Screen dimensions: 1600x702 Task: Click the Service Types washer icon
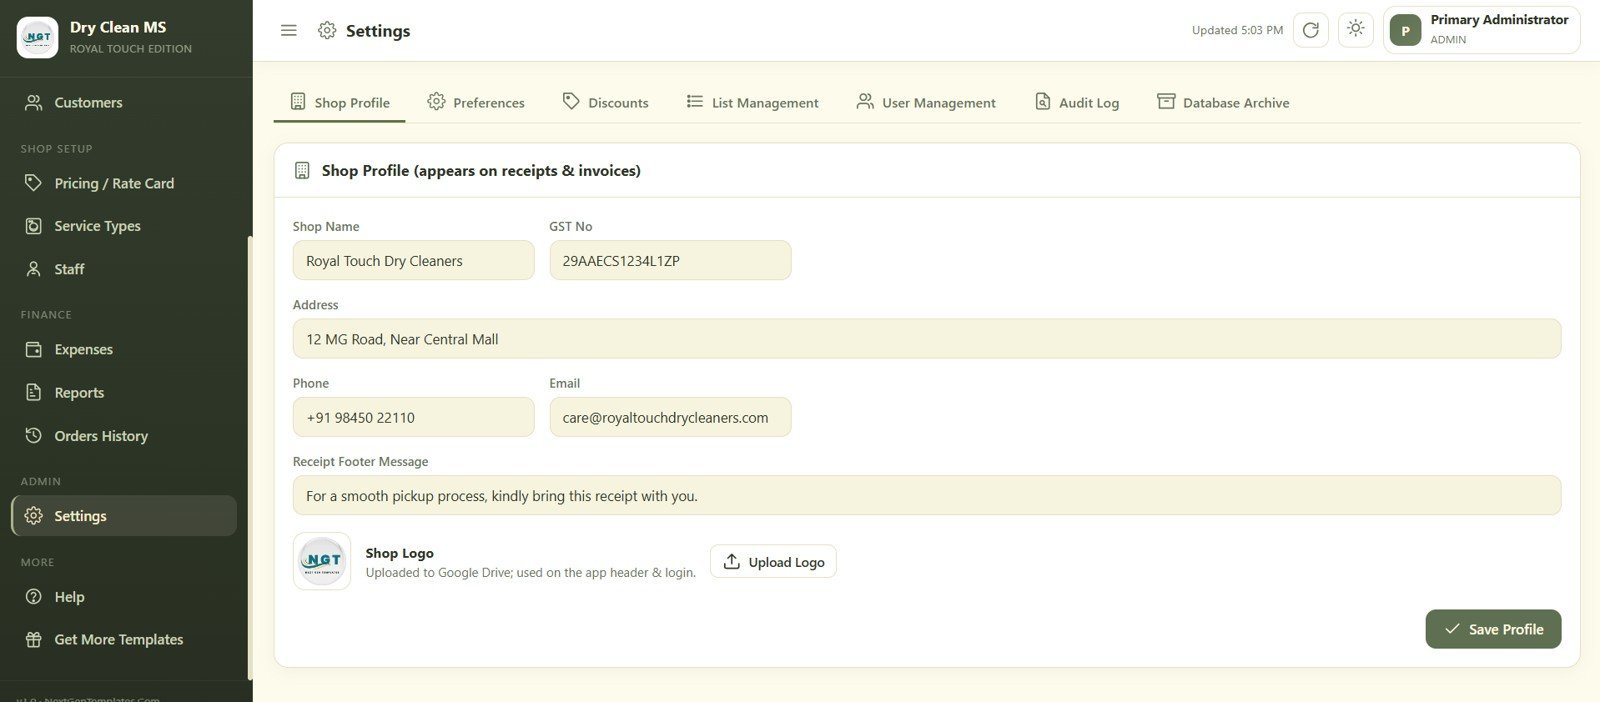pos(34,226)
